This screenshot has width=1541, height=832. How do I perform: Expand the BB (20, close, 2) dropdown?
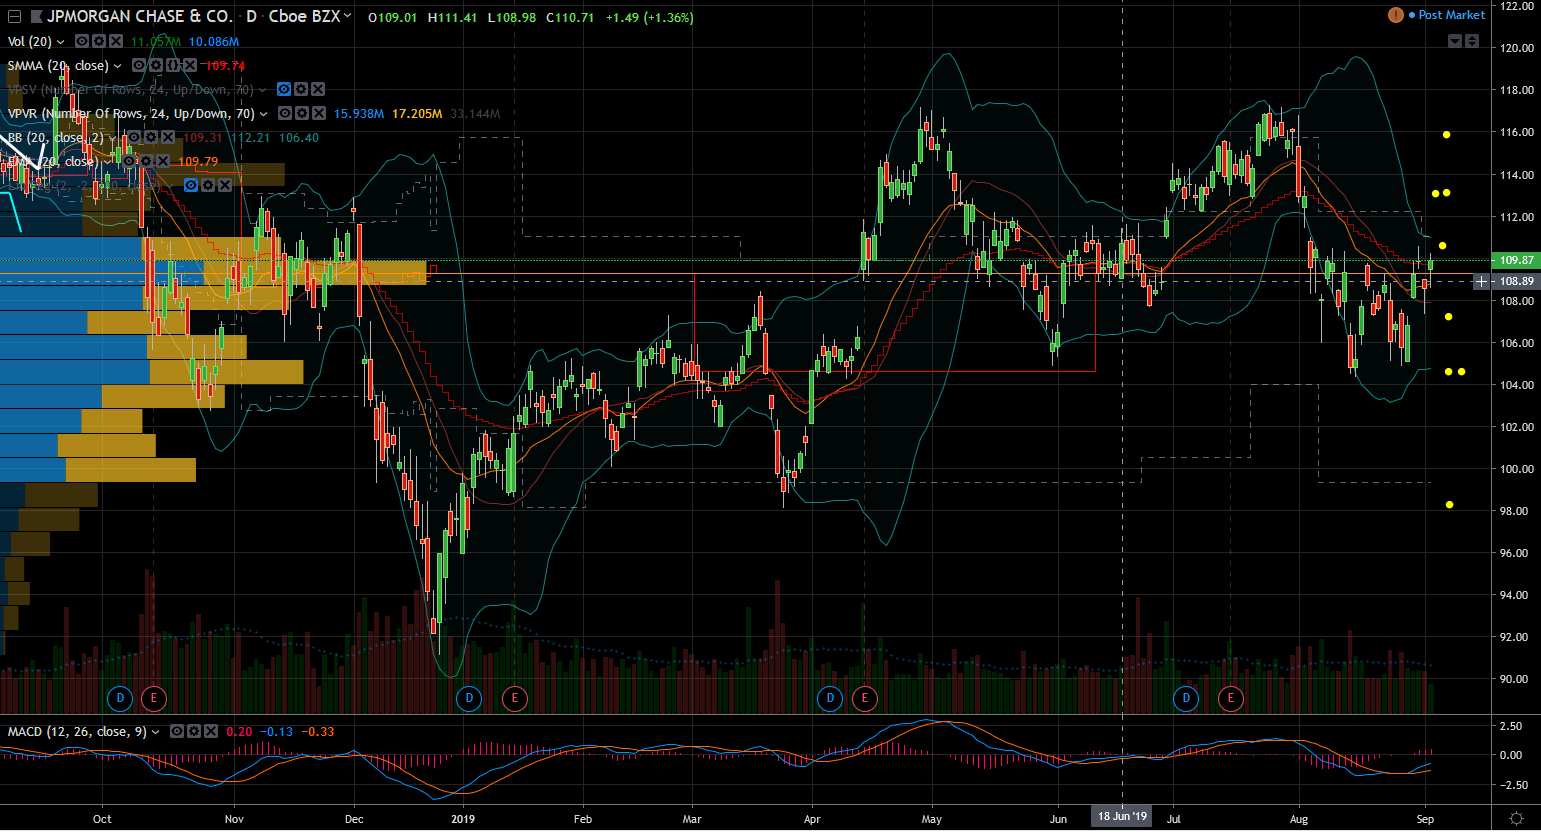click(113, 138)
